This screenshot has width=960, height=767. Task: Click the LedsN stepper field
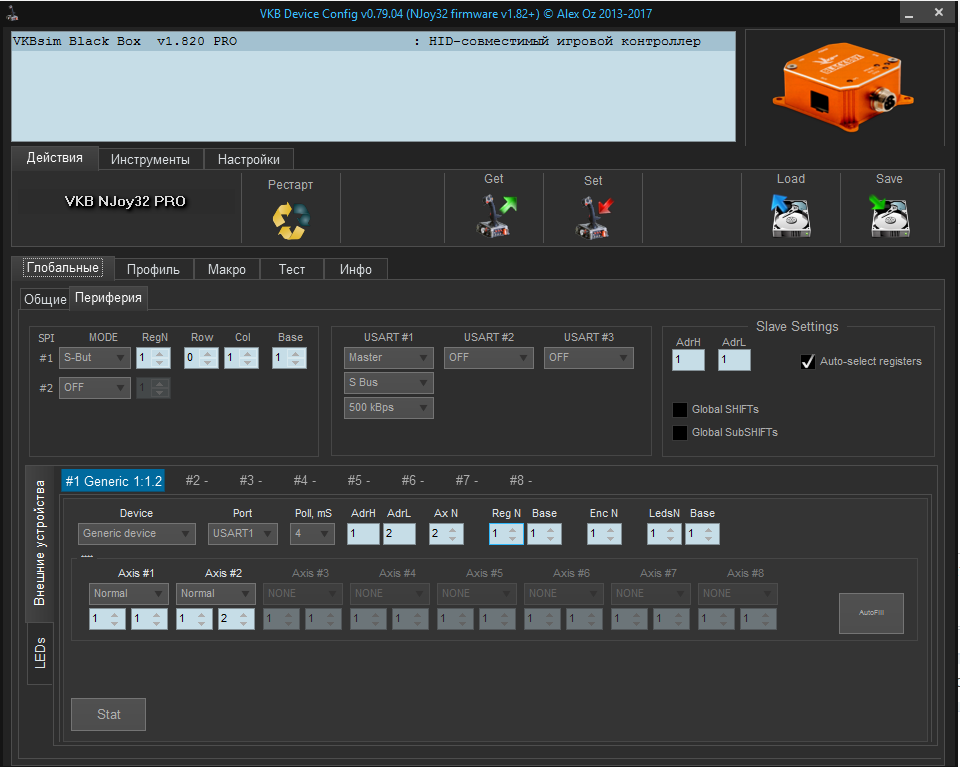(664, 534)
